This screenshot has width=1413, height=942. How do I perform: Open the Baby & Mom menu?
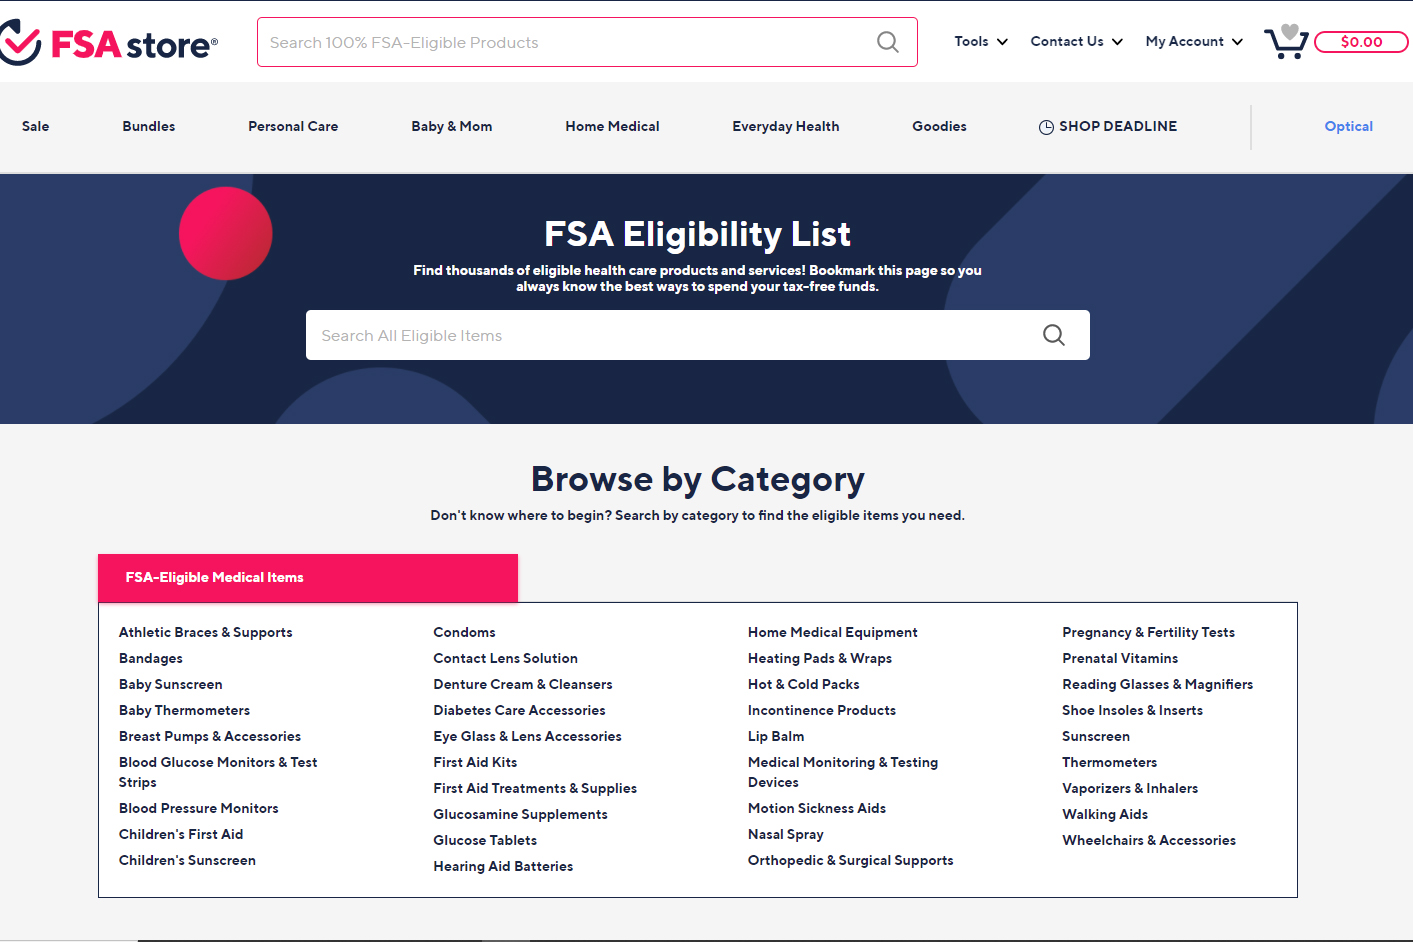click(x=451, y=127)
